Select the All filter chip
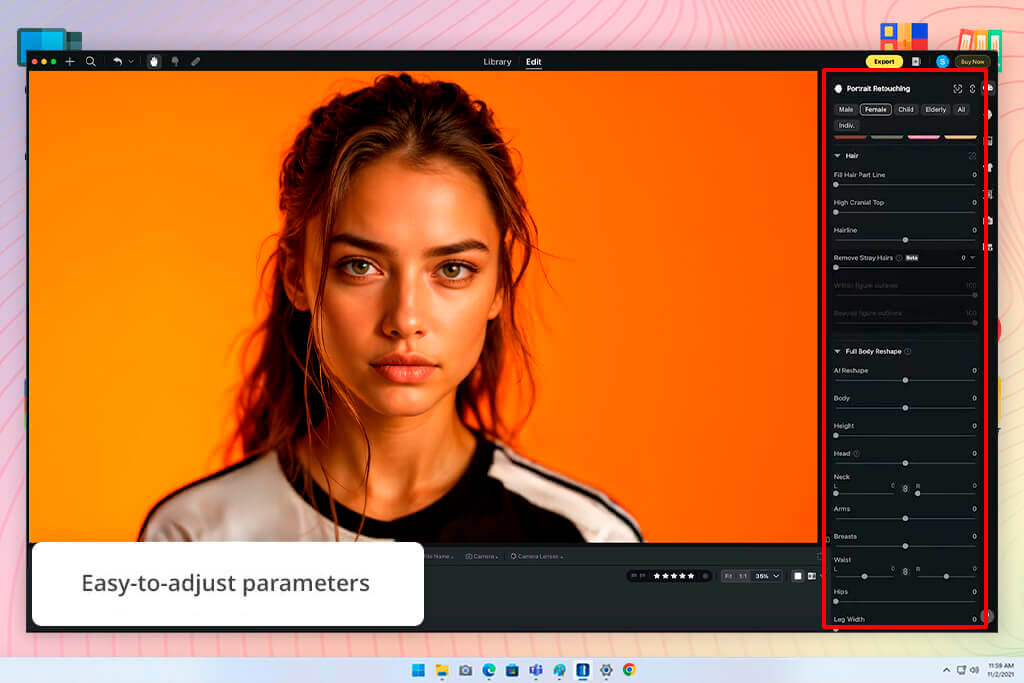The width and height of the screenshot is (1024, 683). (x=961, y=110)
